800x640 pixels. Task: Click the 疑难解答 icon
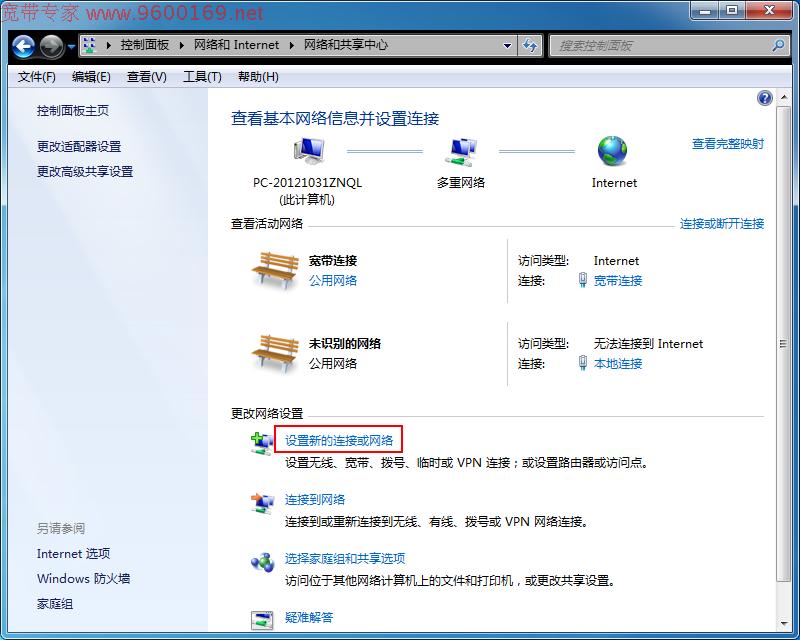pyautogui.click(x=262, y=620)
